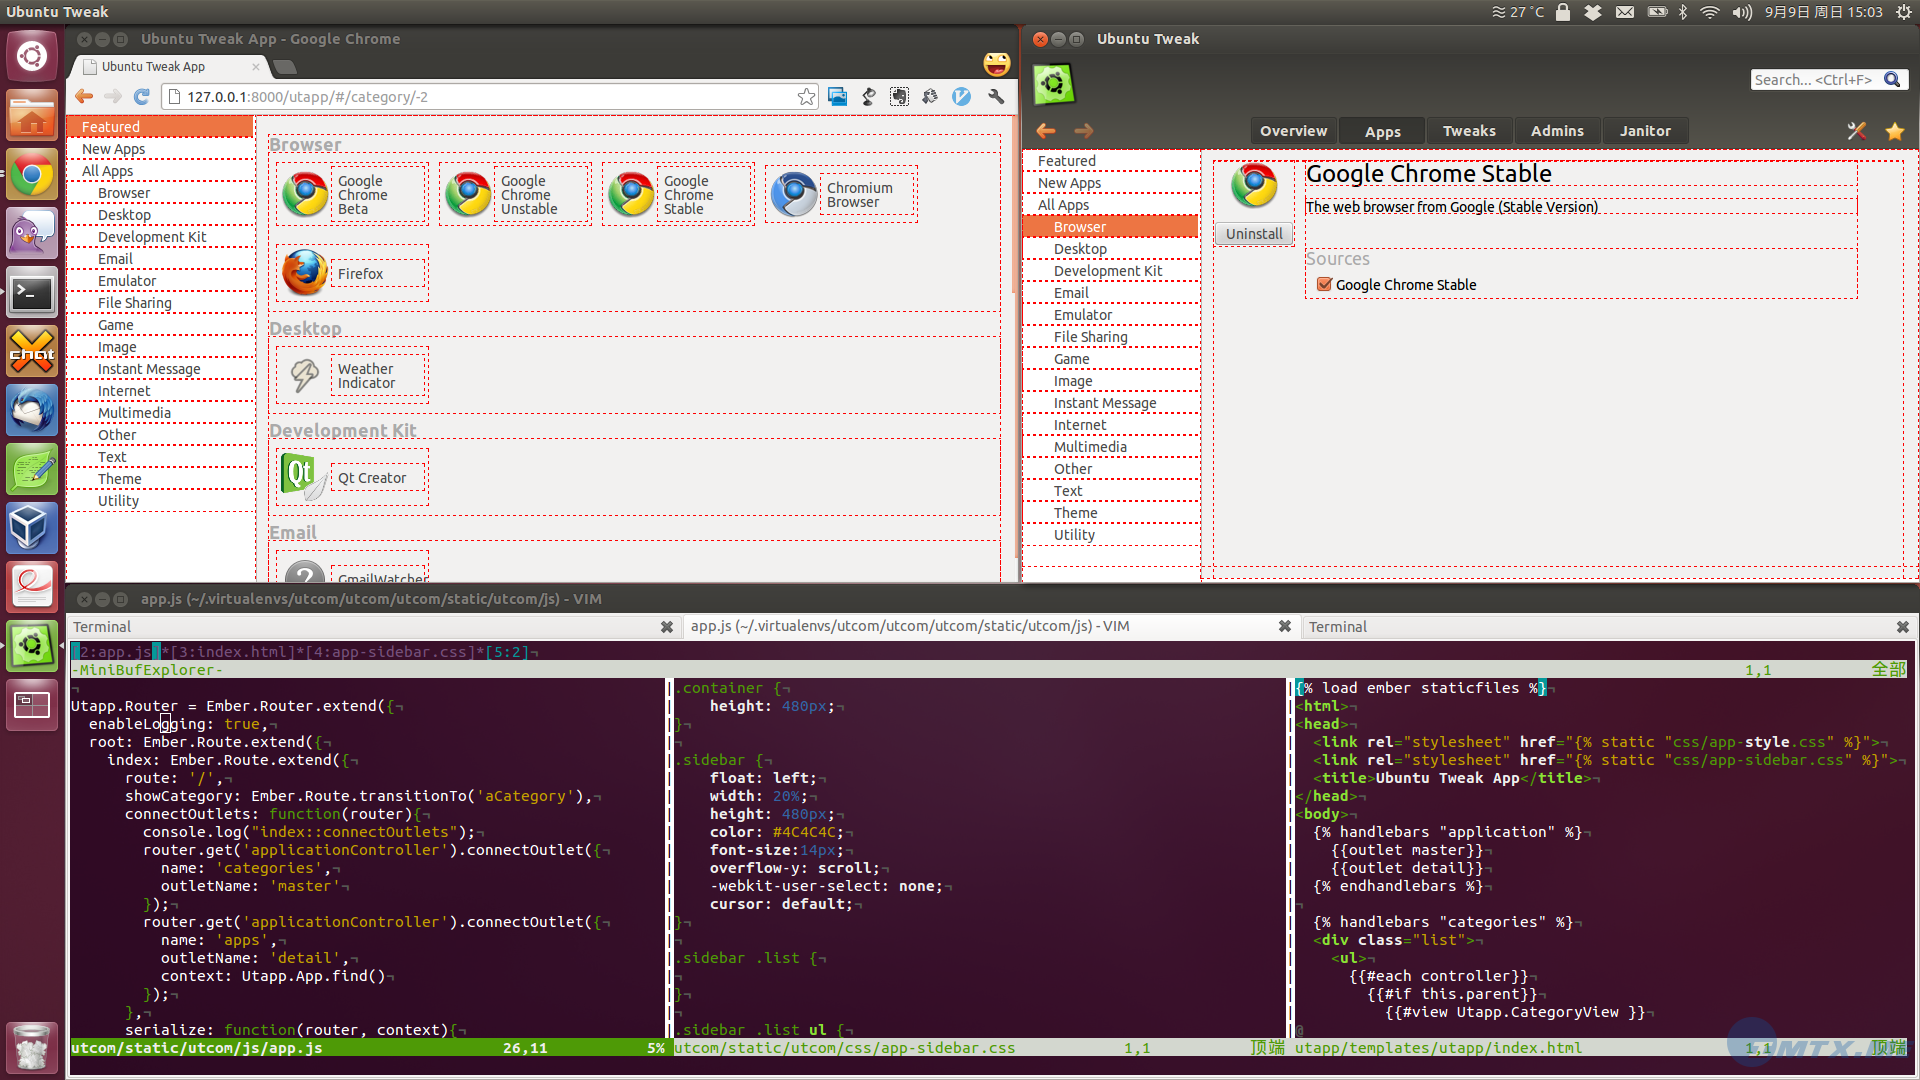Viewport: 1920px width, 1080px height.
Task: Select Development Kit in web page sidebar
Action: [160, 237]
